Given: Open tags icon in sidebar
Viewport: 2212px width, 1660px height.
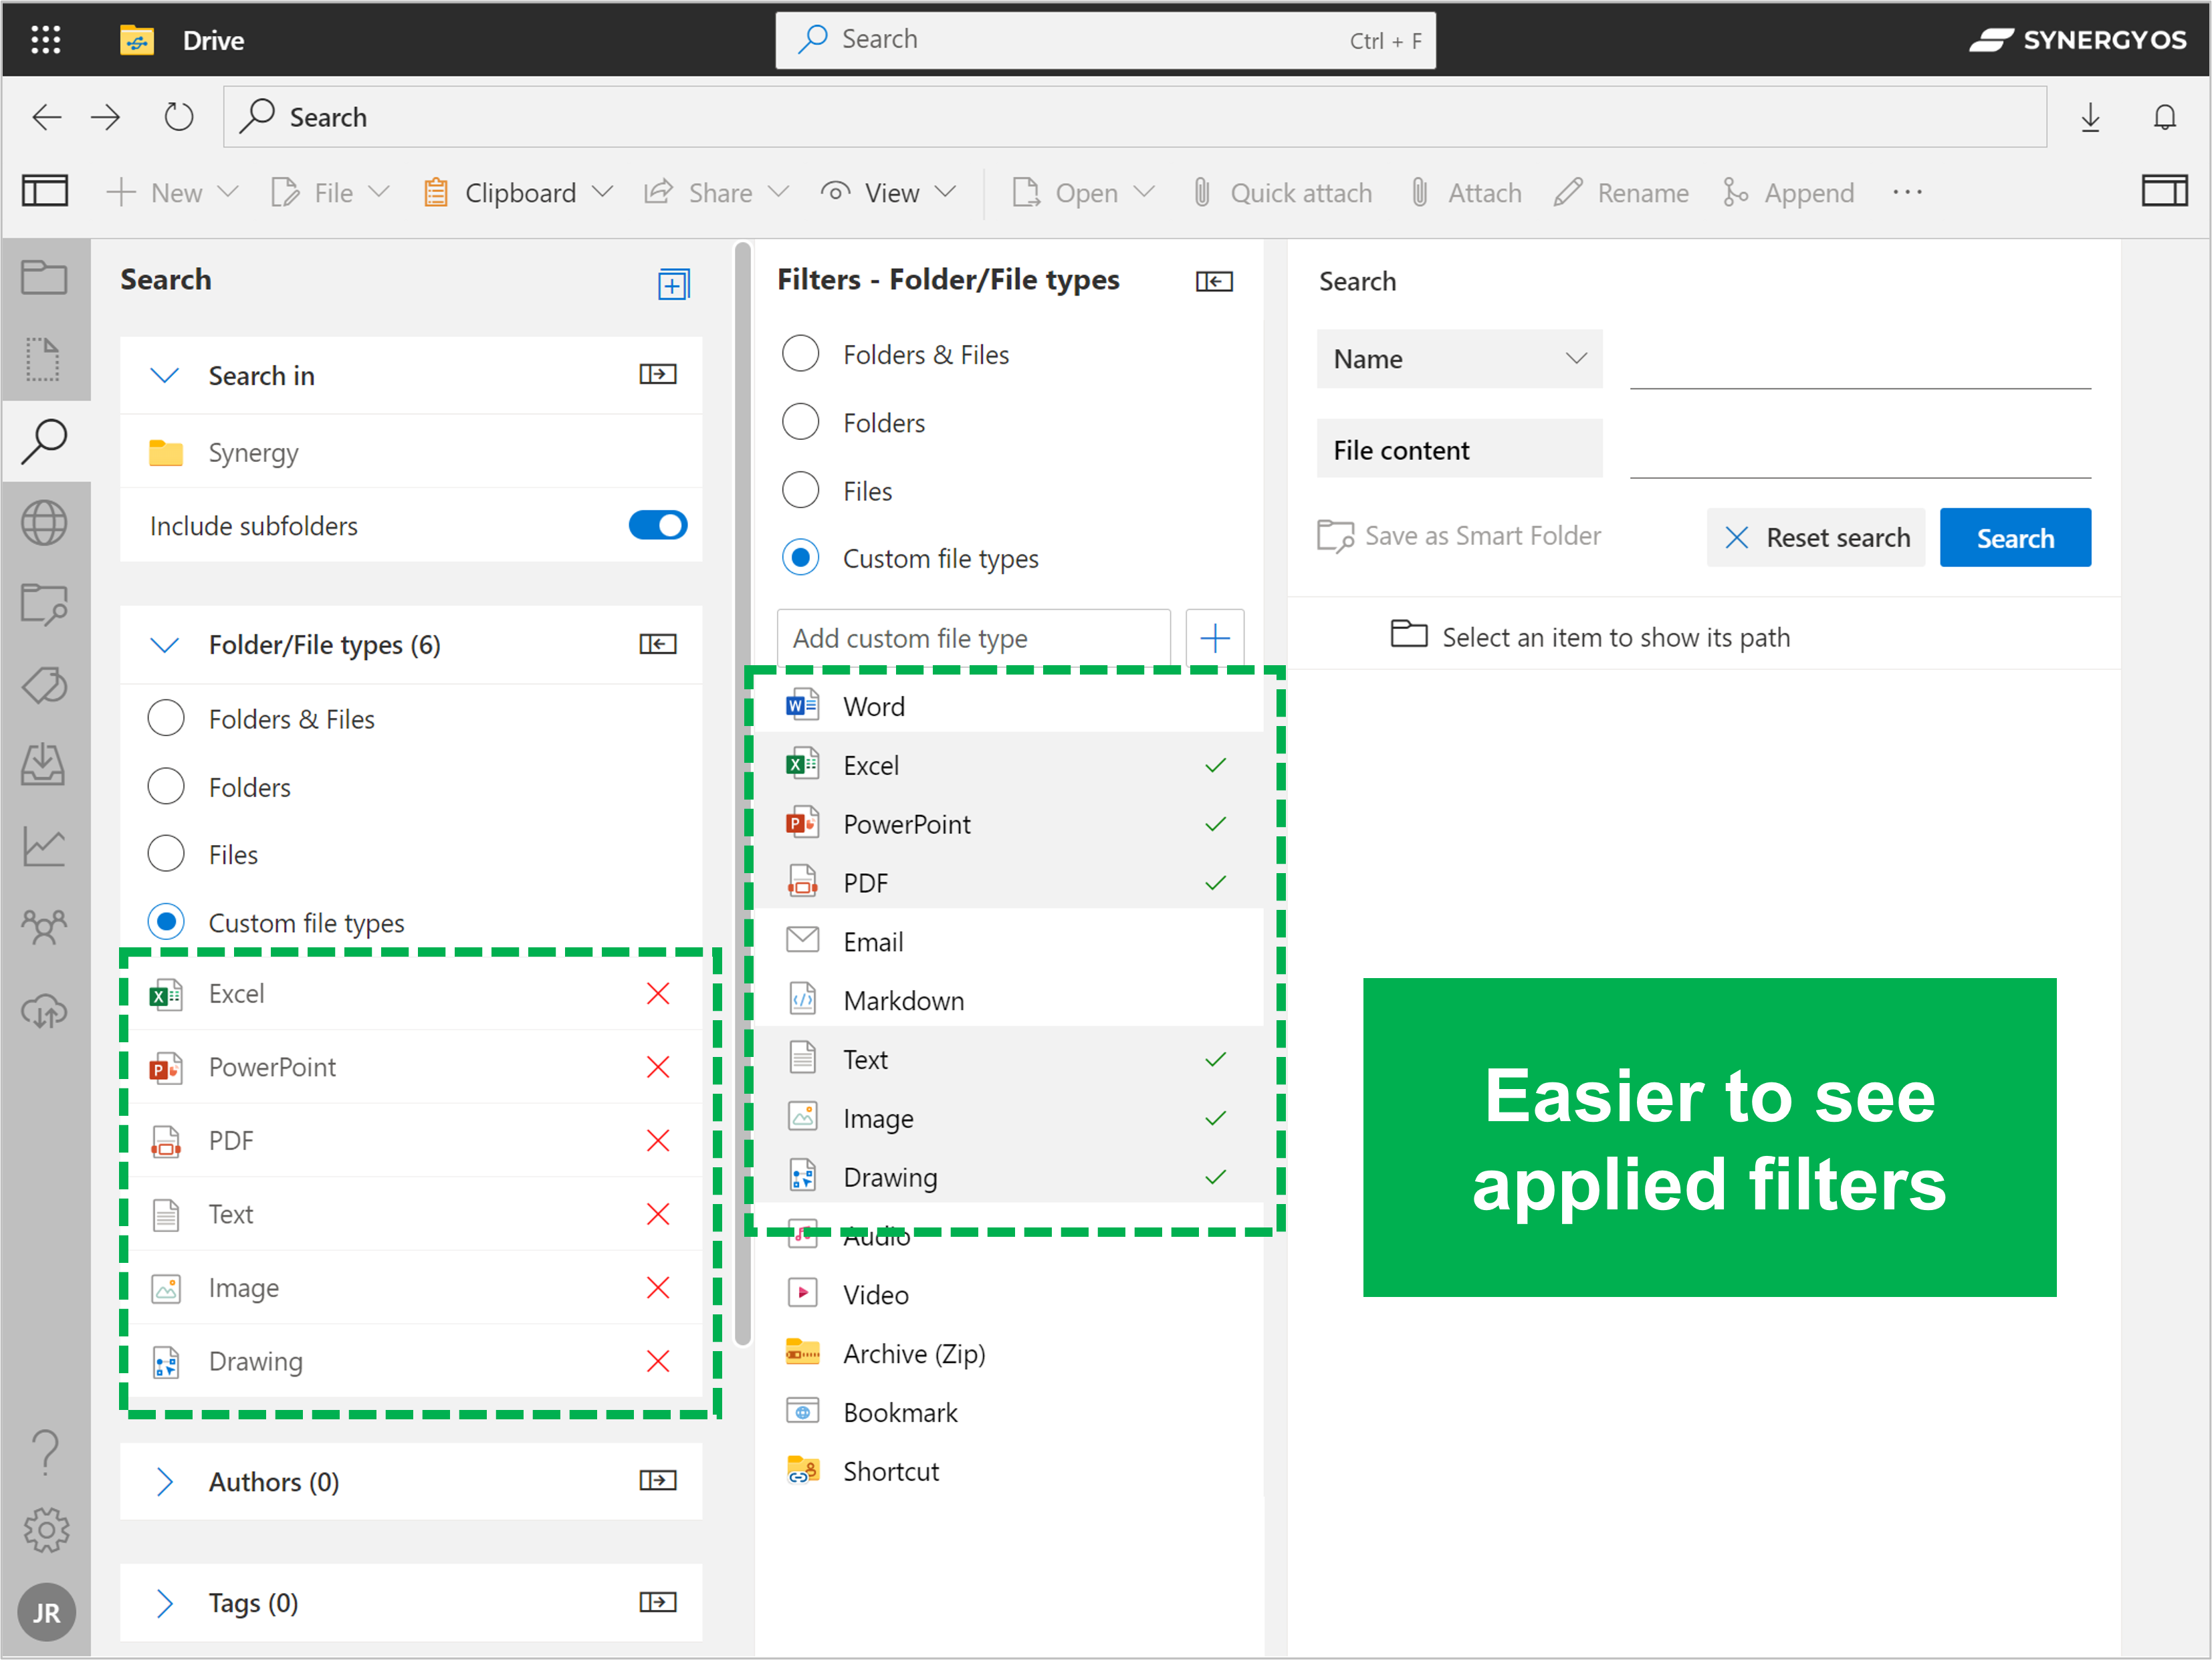Looking at the screenshot, I should [x=45, y=685].
